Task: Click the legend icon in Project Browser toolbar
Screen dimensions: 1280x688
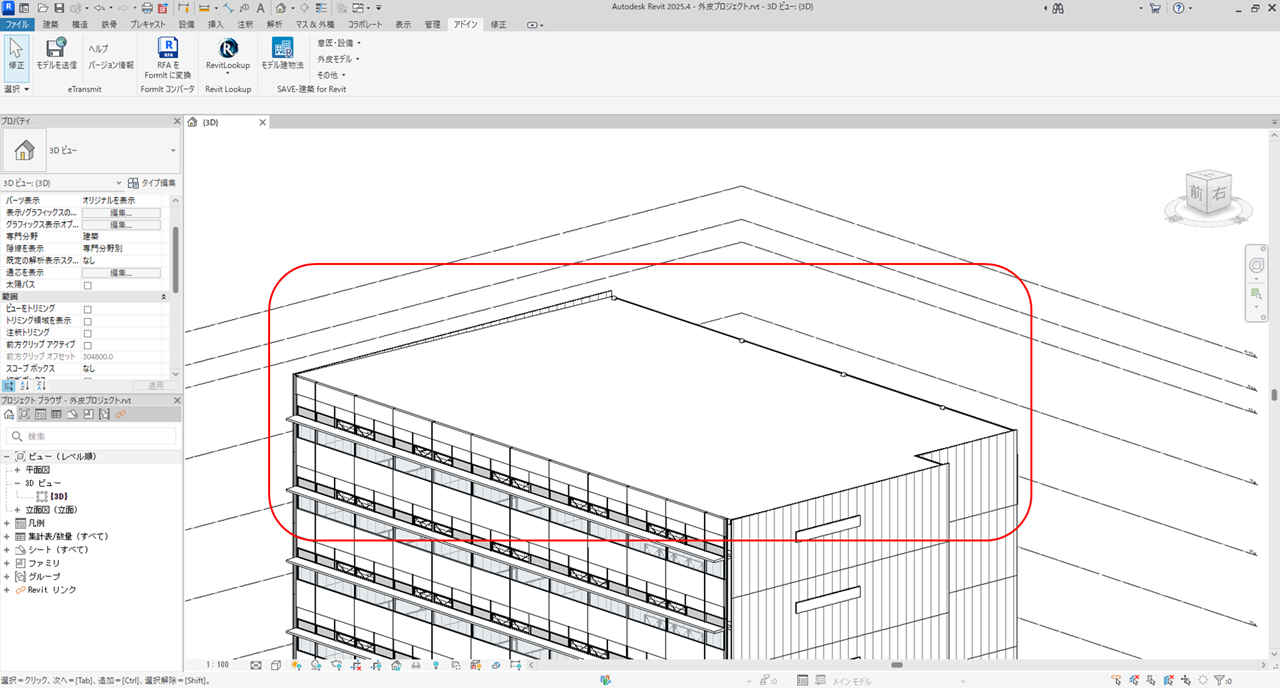Action: [41, 413]
